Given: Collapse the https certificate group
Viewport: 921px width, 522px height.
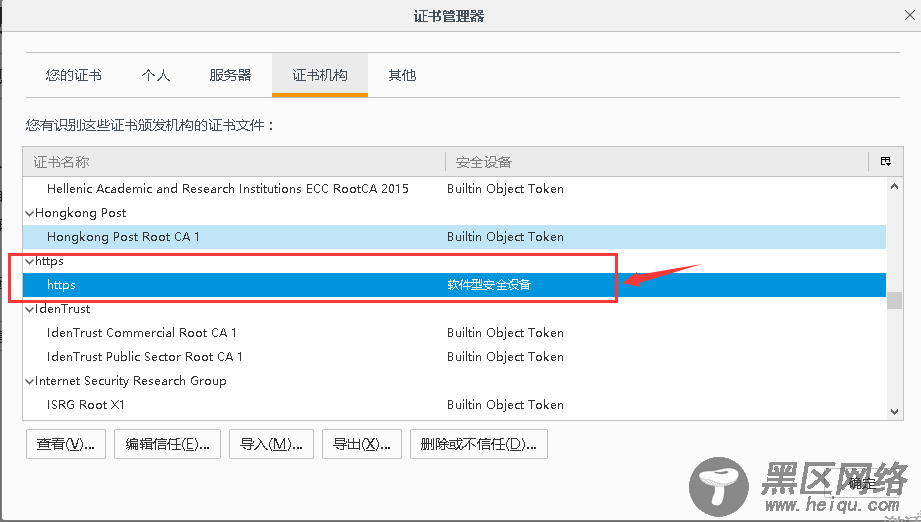Looking at the screenshot, I should 29,261.
